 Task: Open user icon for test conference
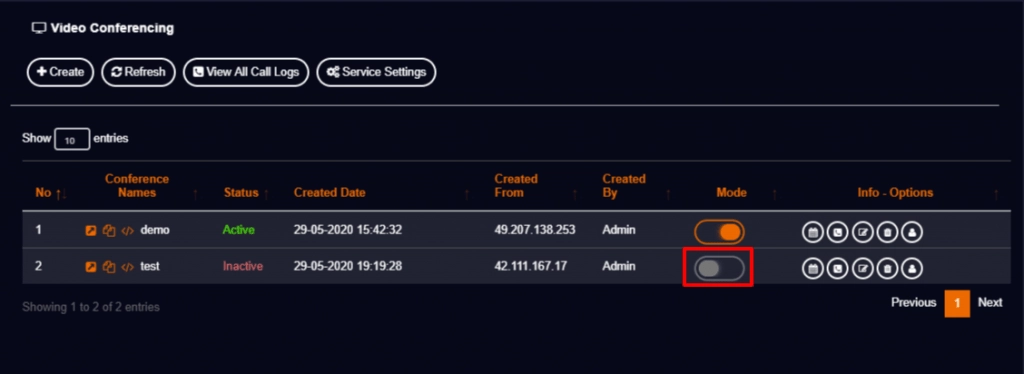(x=912, y=268)
